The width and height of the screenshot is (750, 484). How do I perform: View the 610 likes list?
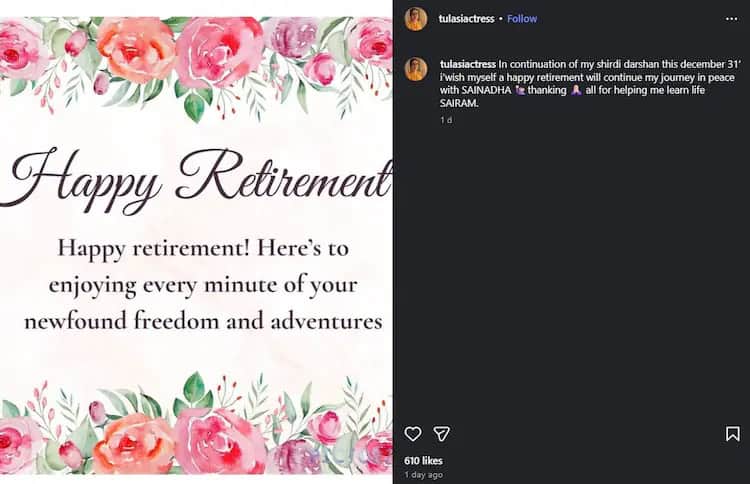point(424,460)
